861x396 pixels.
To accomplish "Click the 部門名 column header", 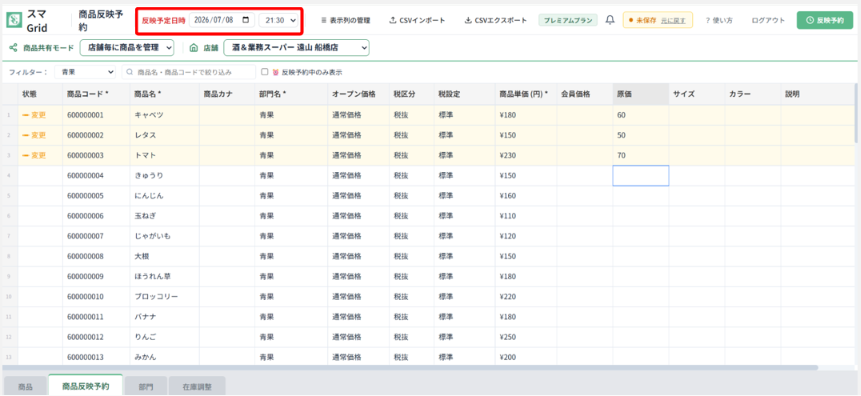I will pyautogui.click(x=291, y=94).
